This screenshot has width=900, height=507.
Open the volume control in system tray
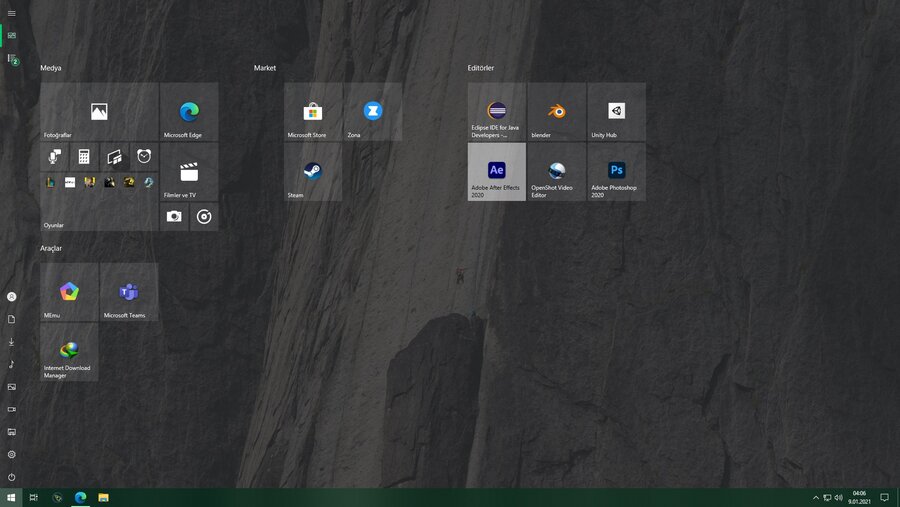pos(838,497)
